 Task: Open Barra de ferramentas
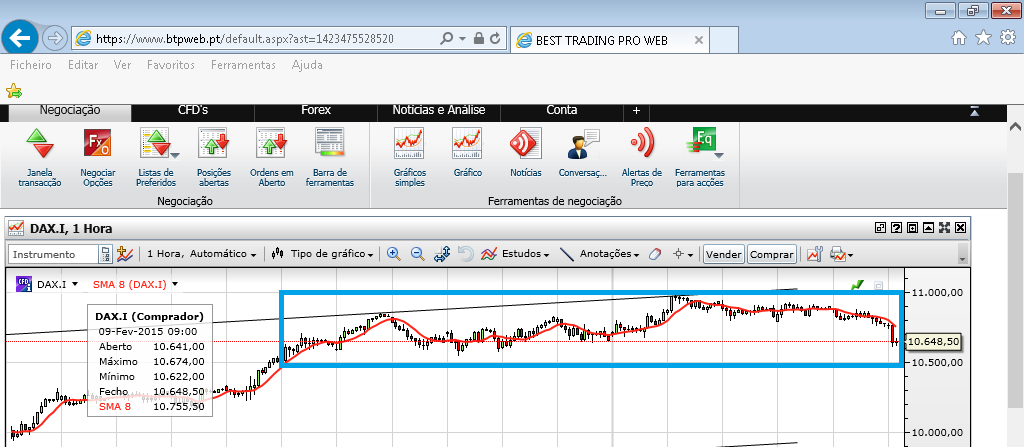(329, 158)
